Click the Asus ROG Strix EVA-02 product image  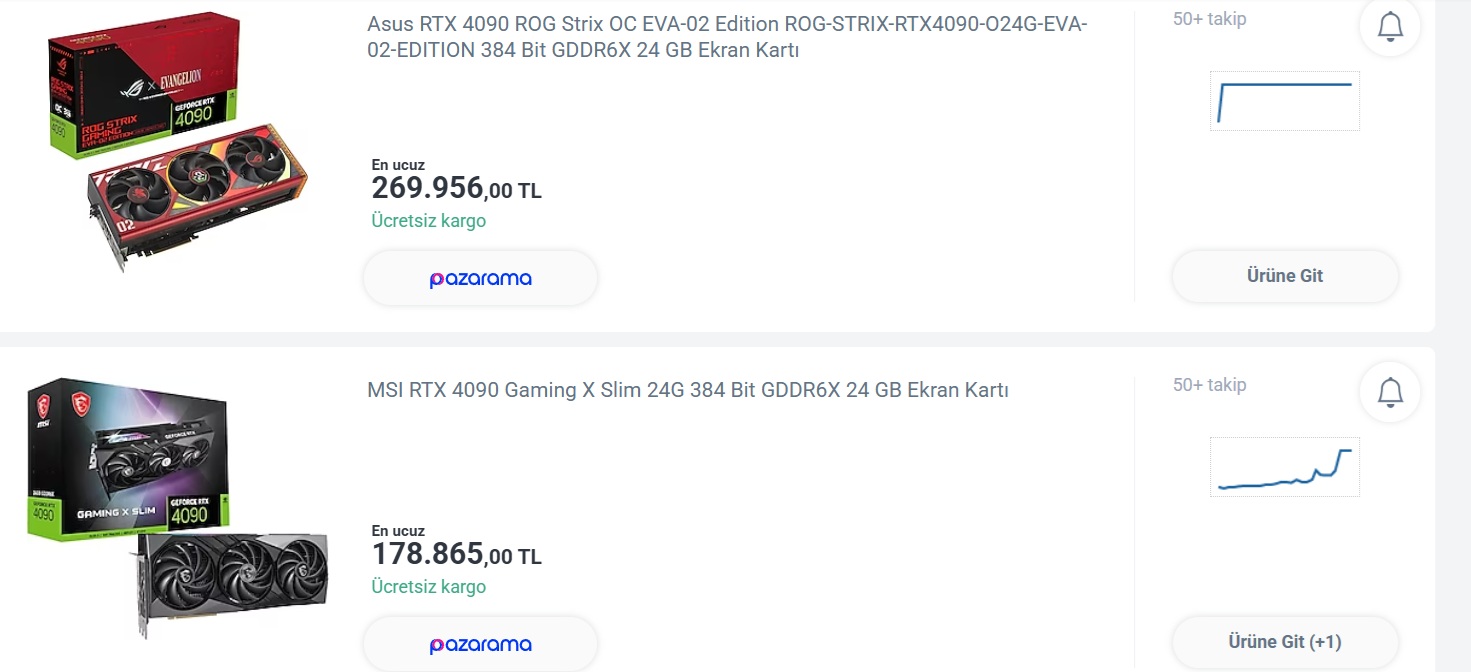tap(177, 141)
